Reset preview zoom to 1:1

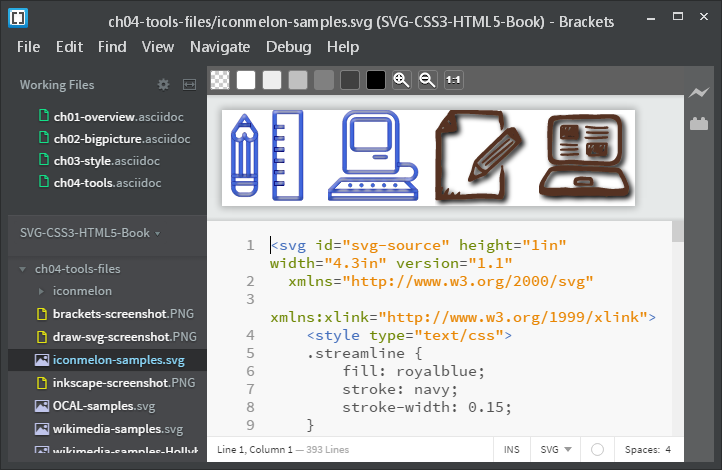coord(454,80)
